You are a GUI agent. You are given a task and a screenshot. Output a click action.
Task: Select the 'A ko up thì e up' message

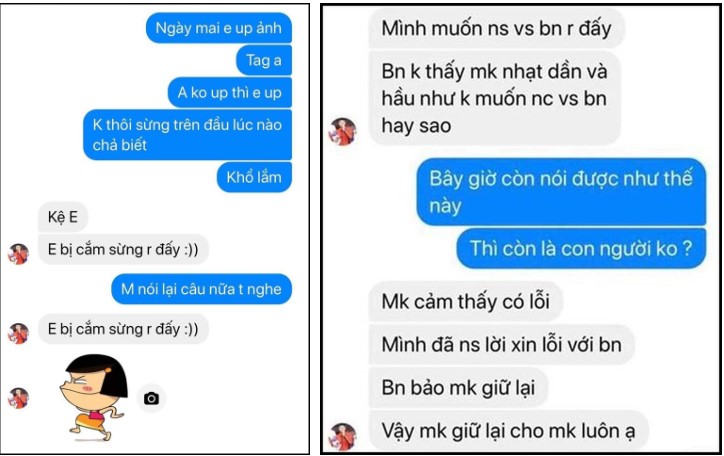click(229, 93)
